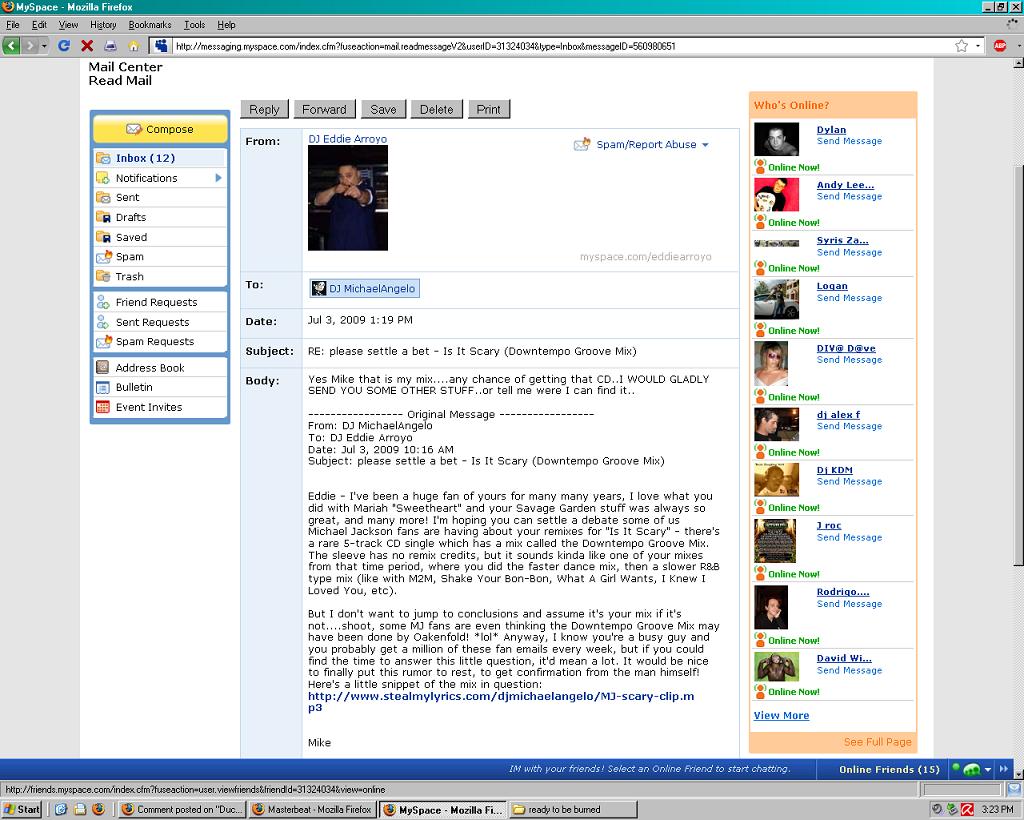Open the browser home page icon

pyautogui.click(x=133, y=46)
